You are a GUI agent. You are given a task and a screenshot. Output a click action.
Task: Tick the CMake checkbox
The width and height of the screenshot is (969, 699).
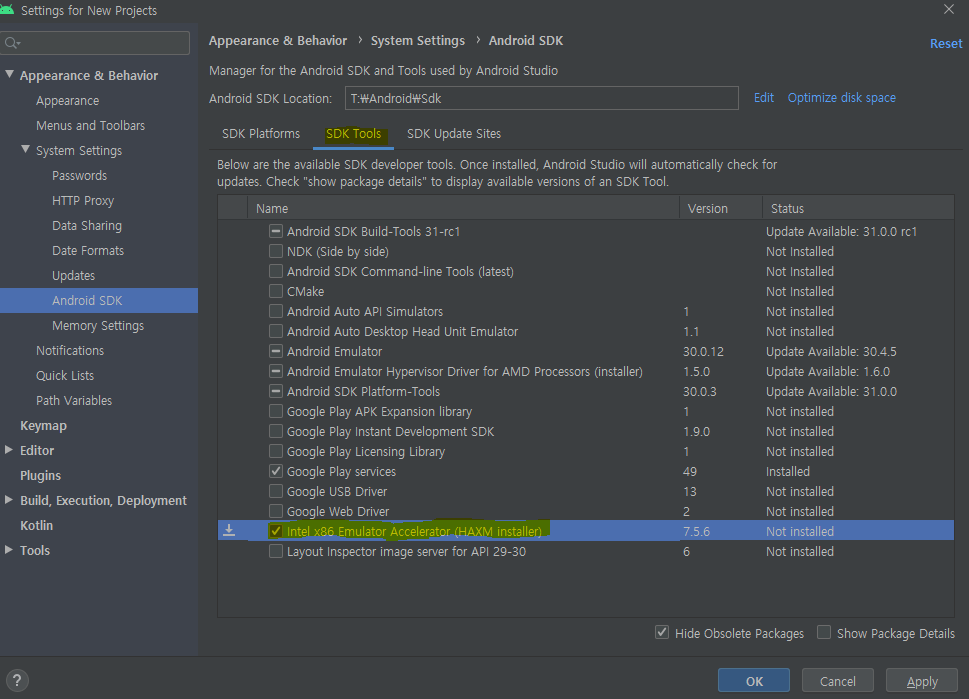[276, 291]
